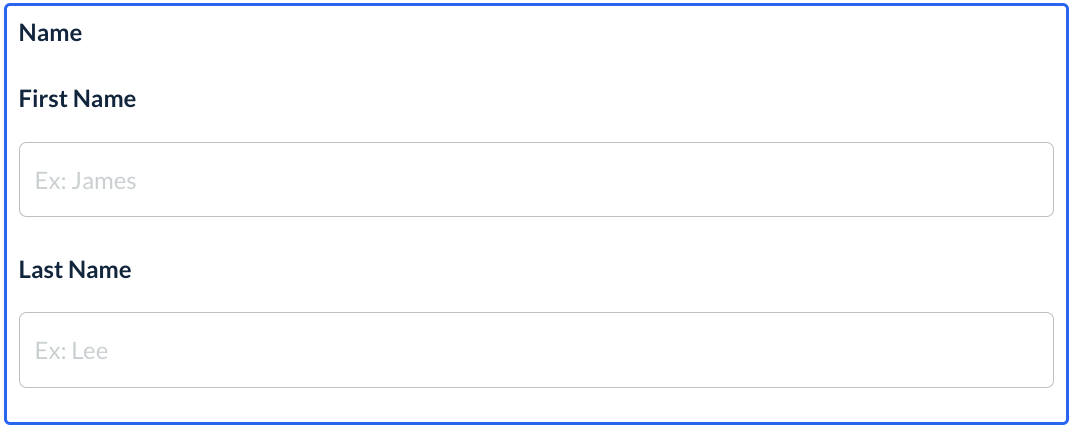Screen dimensions: 1070x426
Task: Click the upper text input in Name form
Action: click(536, 180)
